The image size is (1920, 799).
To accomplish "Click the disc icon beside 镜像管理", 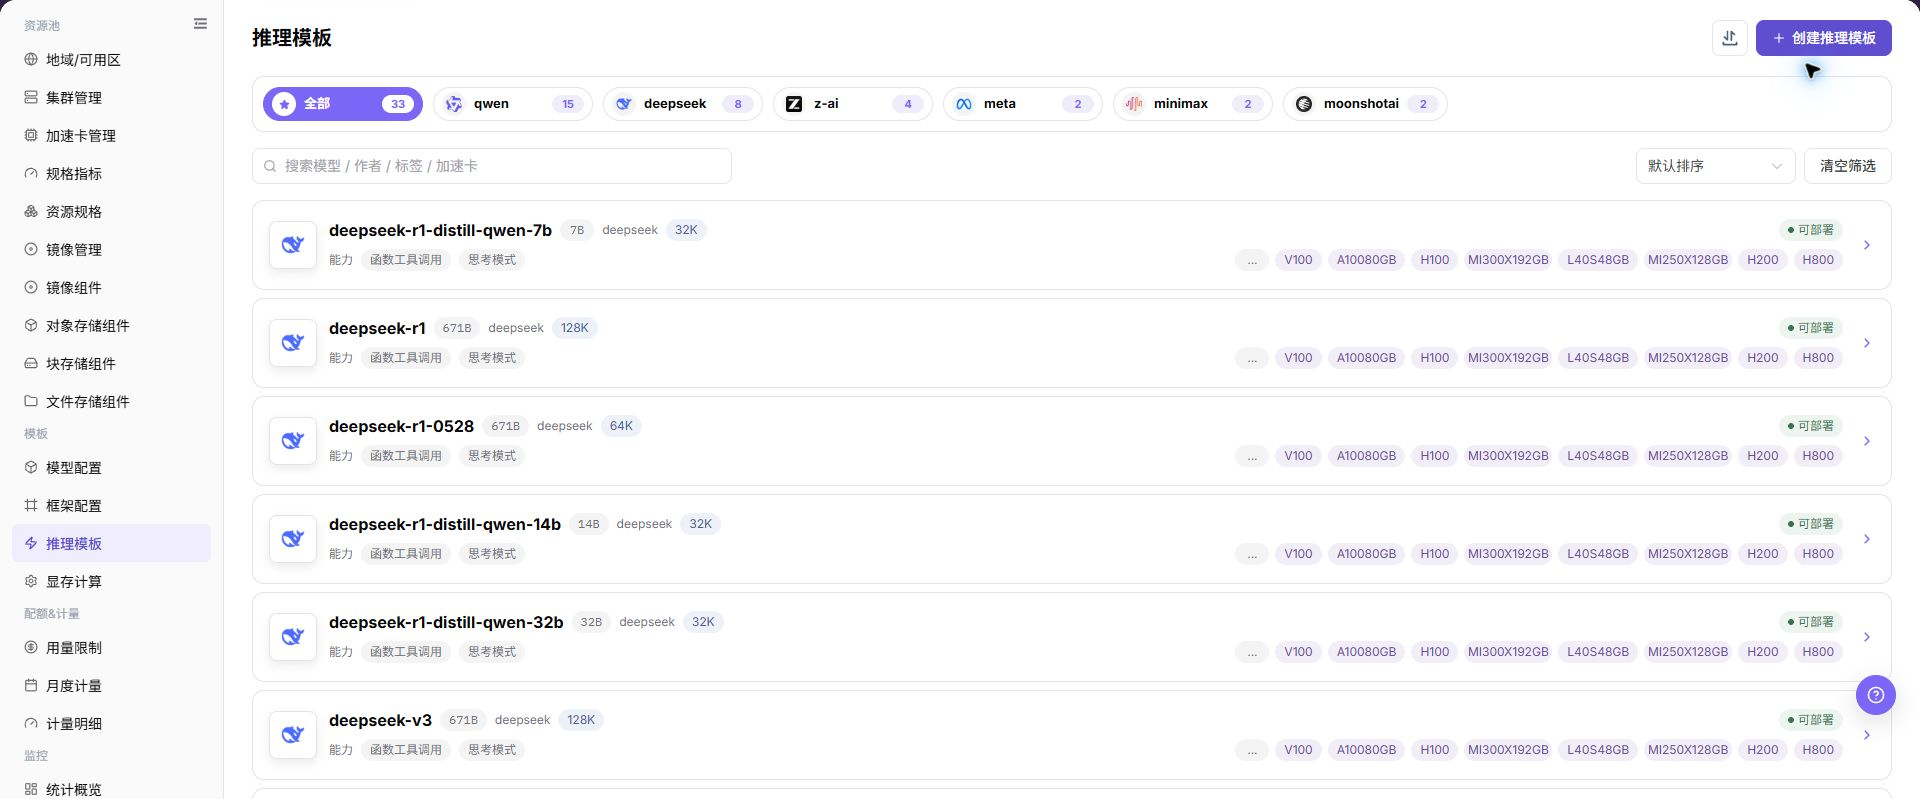I will pyautogui.click(x=31, y=250).
